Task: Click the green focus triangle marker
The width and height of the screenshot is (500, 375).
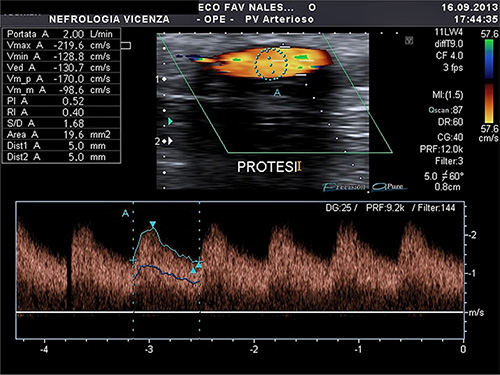Action: pos(171,122)
